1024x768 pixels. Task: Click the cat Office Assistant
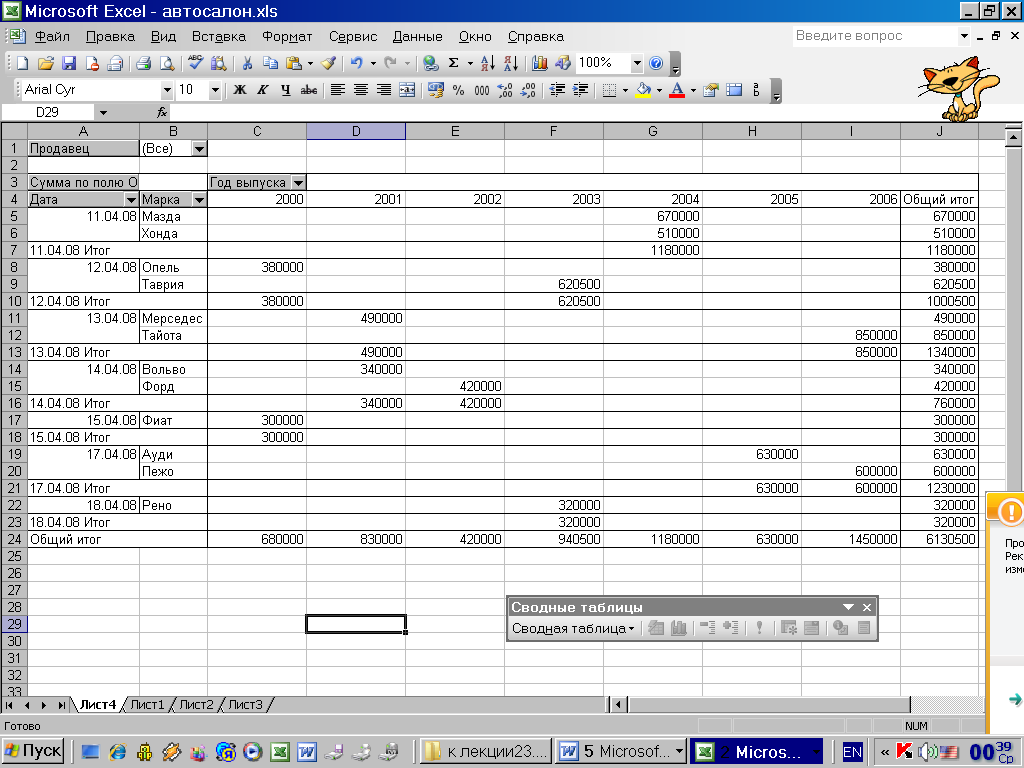tap(957, 88)
